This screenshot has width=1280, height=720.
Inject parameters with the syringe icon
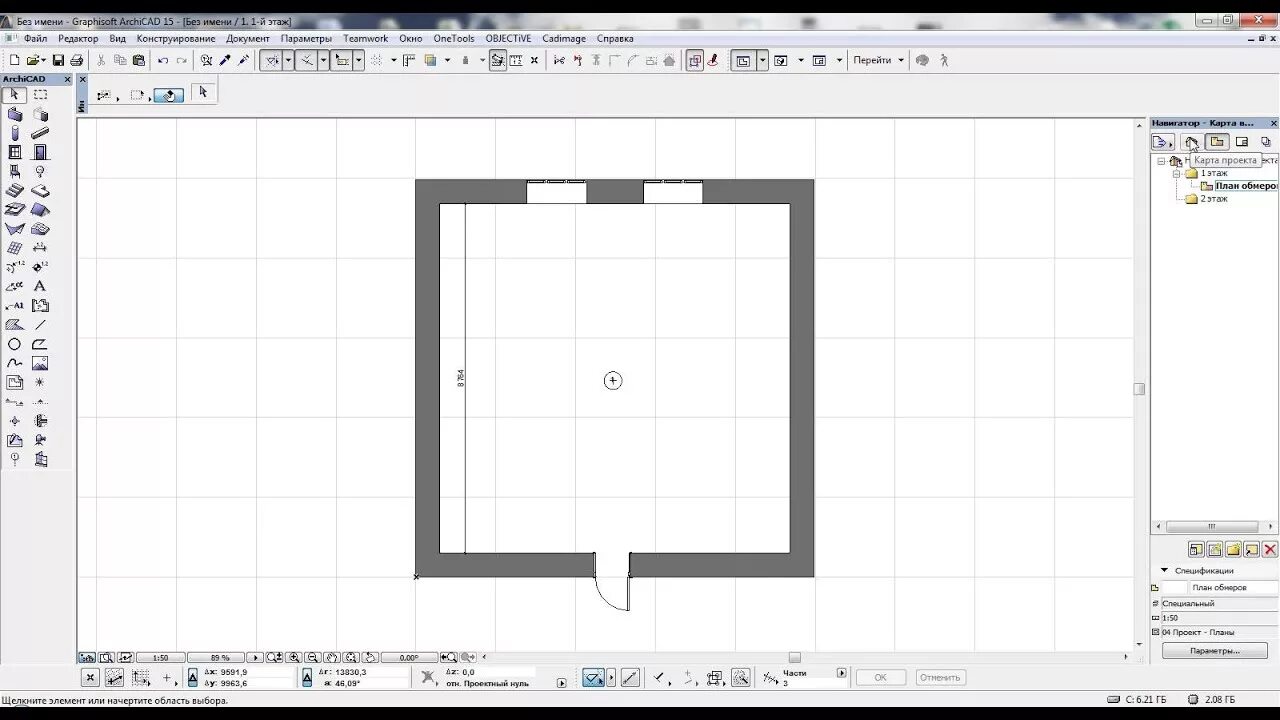coord(243,60)
